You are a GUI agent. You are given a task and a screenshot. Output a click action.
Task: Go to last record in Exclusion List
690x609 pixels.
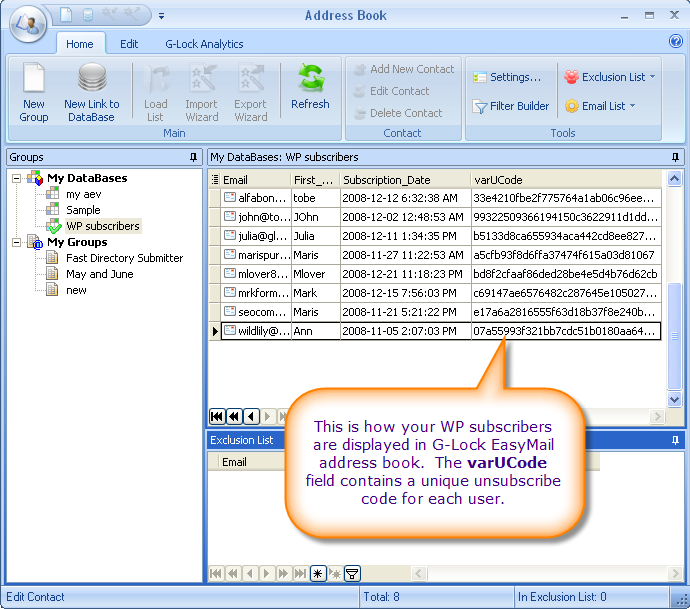tap(300, 573)
